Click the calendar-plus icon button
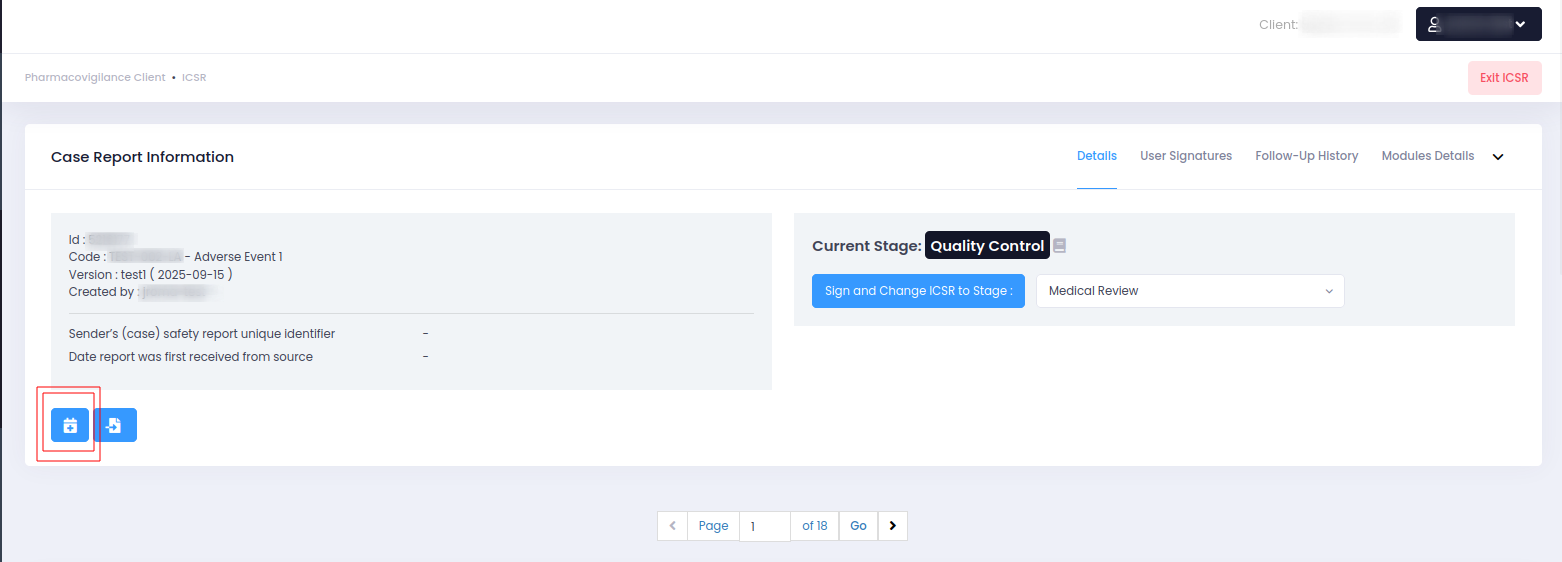Image resolution: width=1562 pixels, height=562 pixels. pyautogui.click(x=70, y=425)
